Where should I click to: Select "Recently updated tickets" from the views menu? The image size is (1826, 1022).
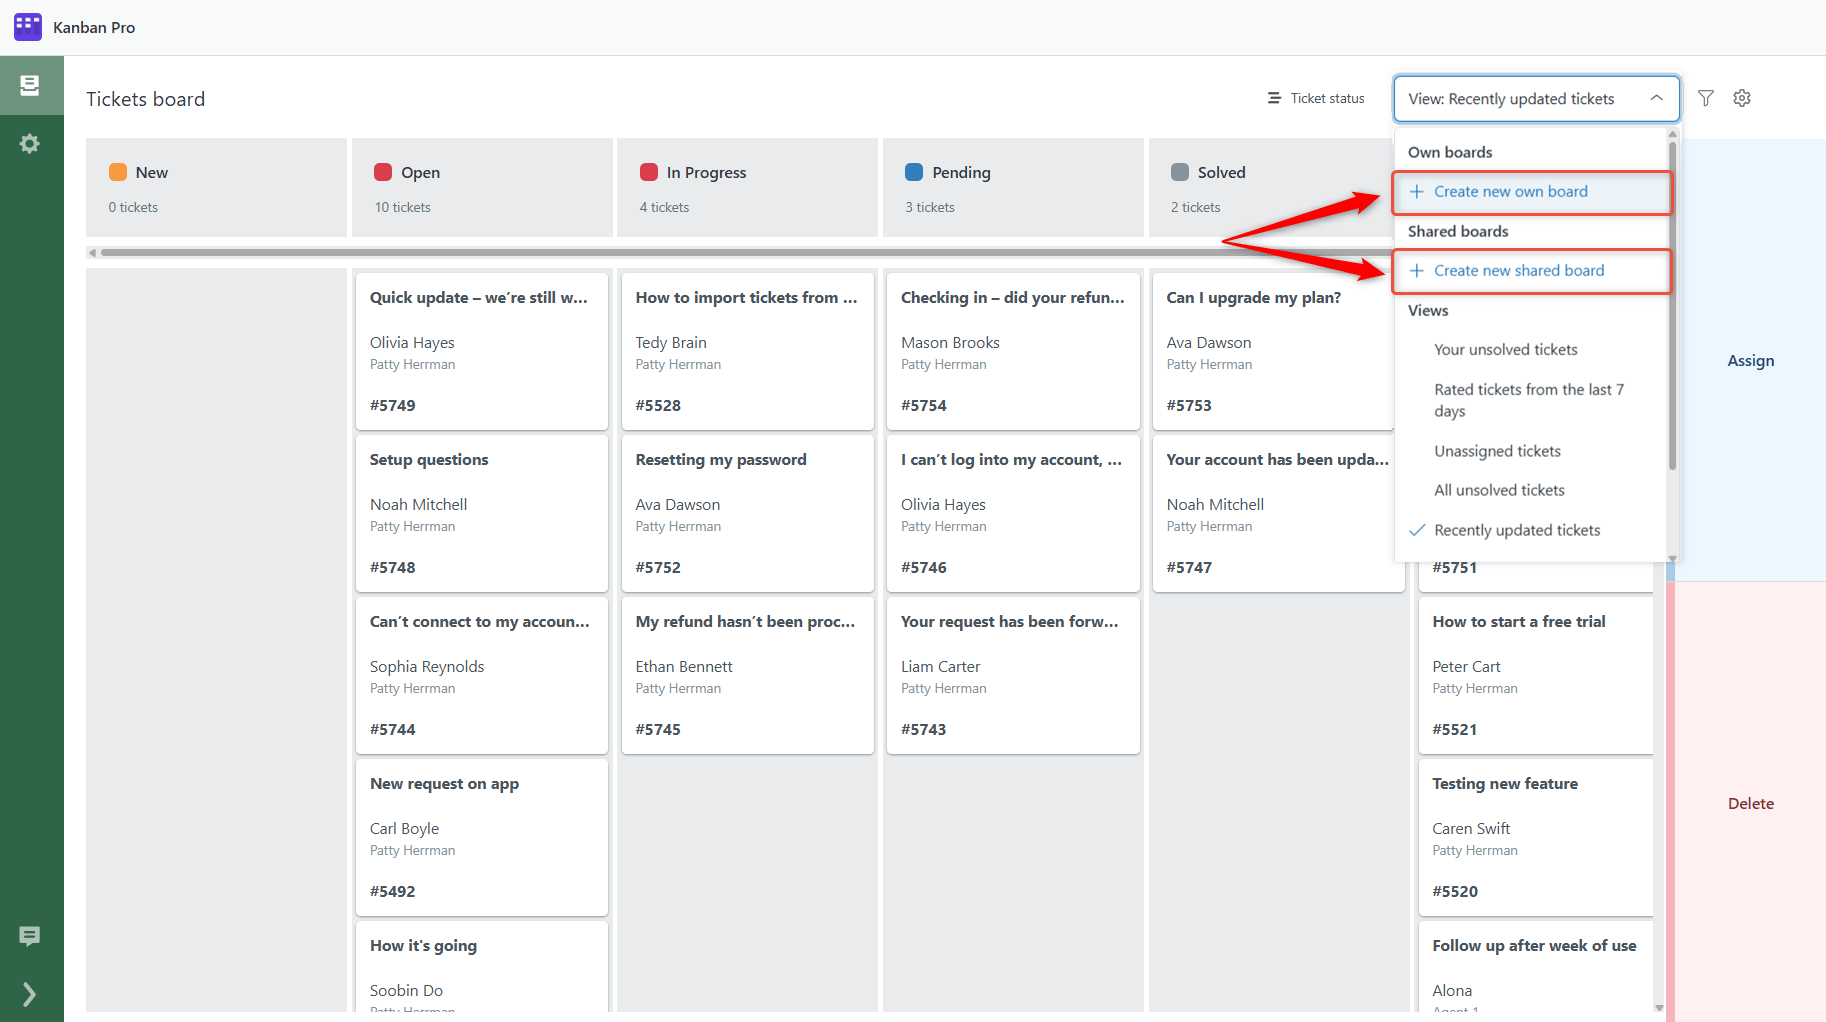click(x=1517, y=530)
